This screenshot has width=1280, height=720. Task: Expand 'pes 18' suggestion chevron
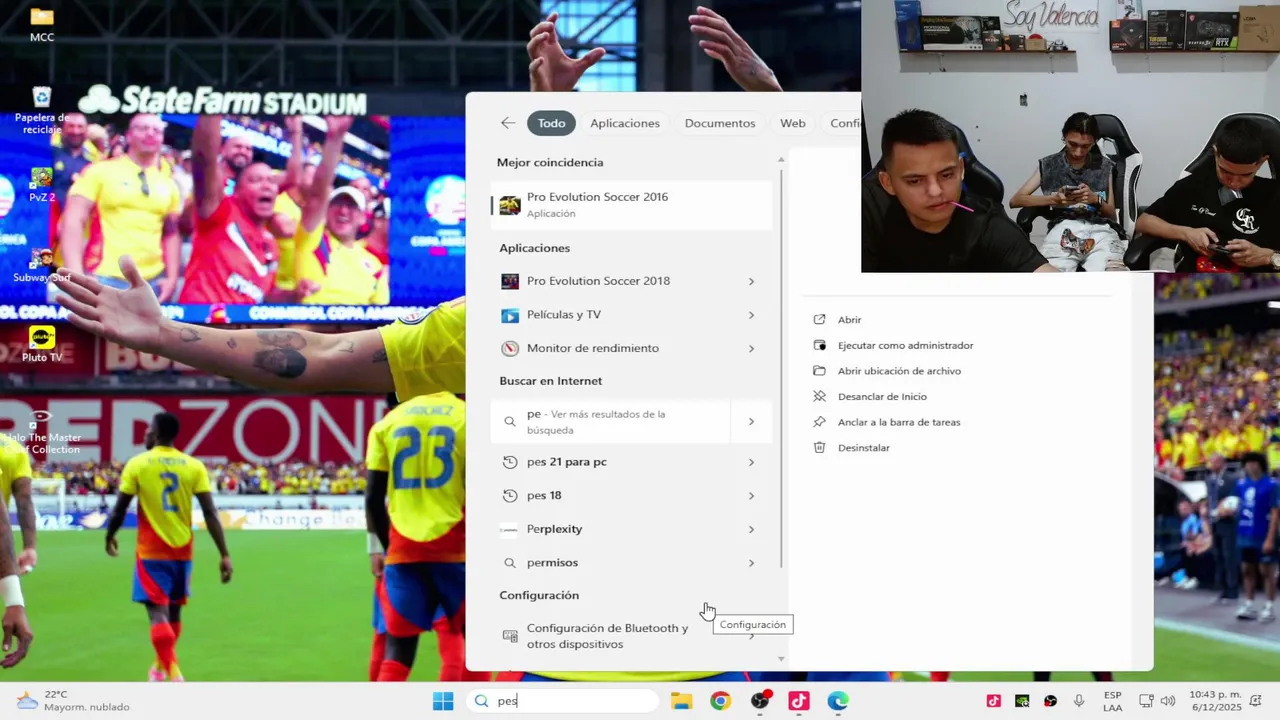pos(751,496)
